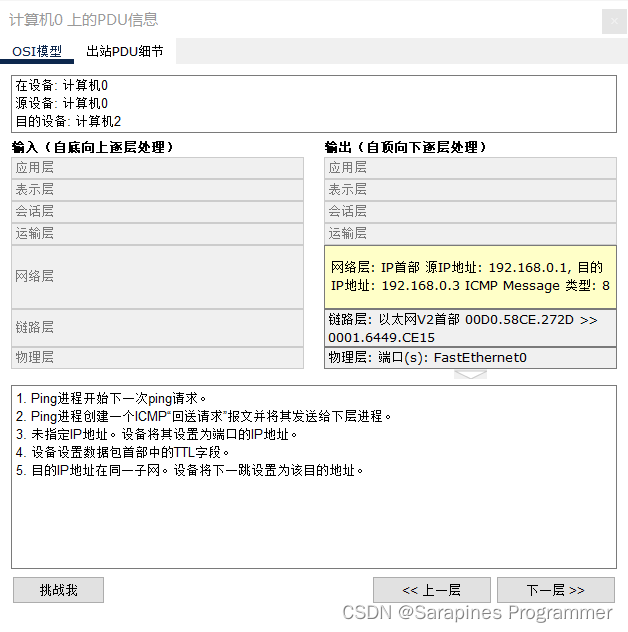Viewport: 628px width, 632px height.
Task: Click the window title 计算机0 上的PDU信息
Action: [x=83, y=20]
